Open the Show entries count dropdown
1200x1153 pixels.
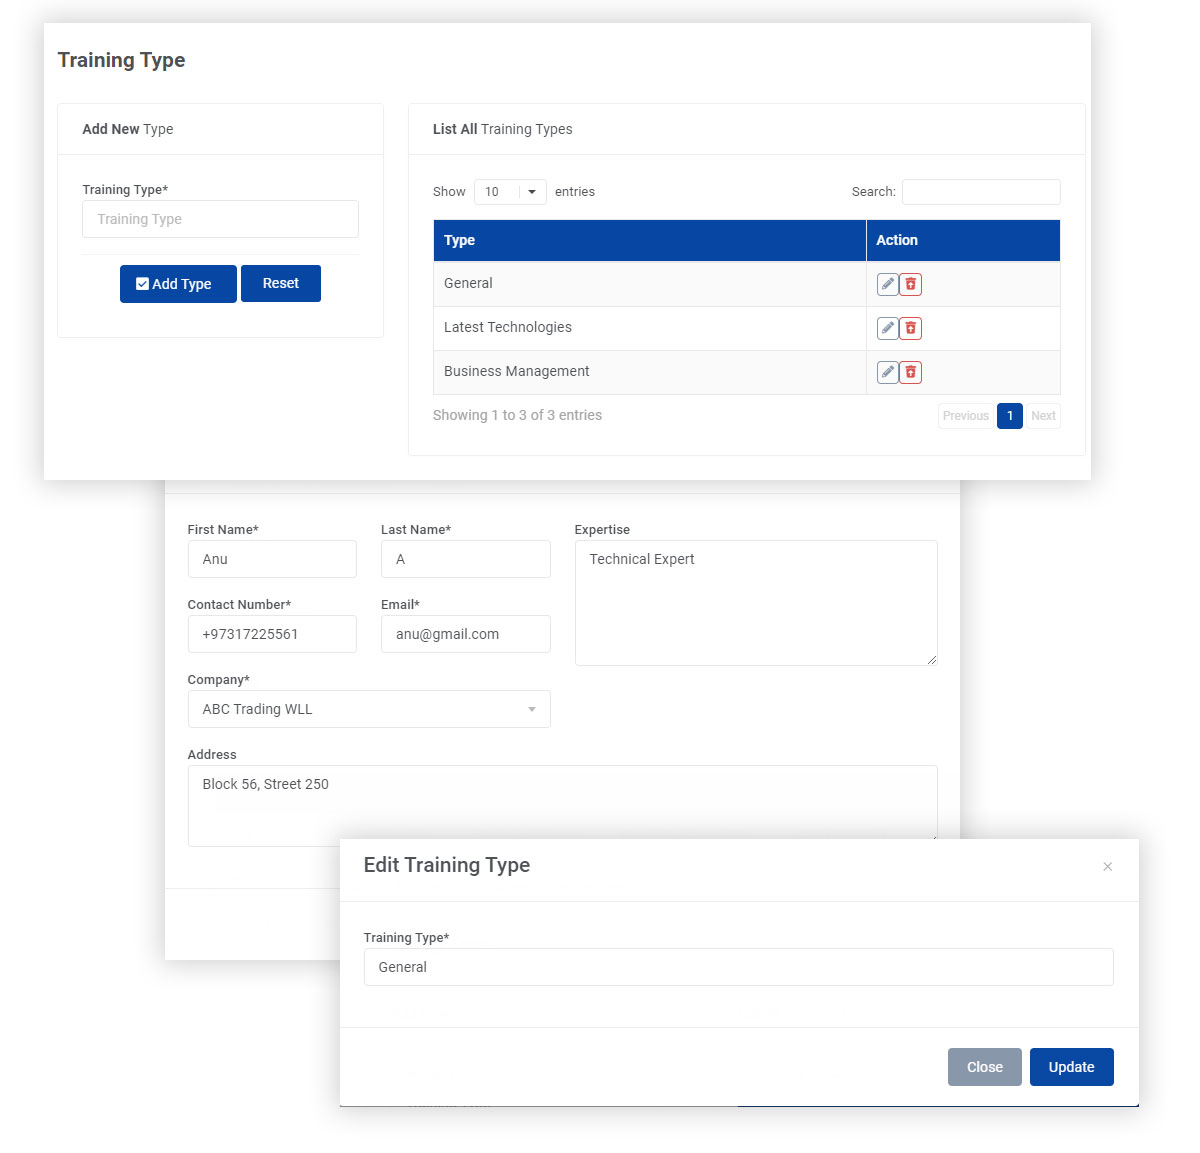tap(510, 192)
